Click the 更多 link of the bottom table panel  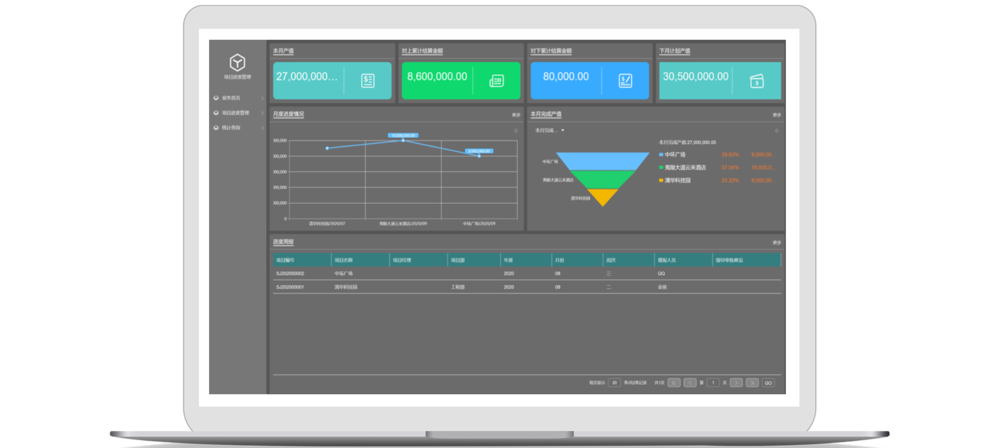[x=776, y=242]
